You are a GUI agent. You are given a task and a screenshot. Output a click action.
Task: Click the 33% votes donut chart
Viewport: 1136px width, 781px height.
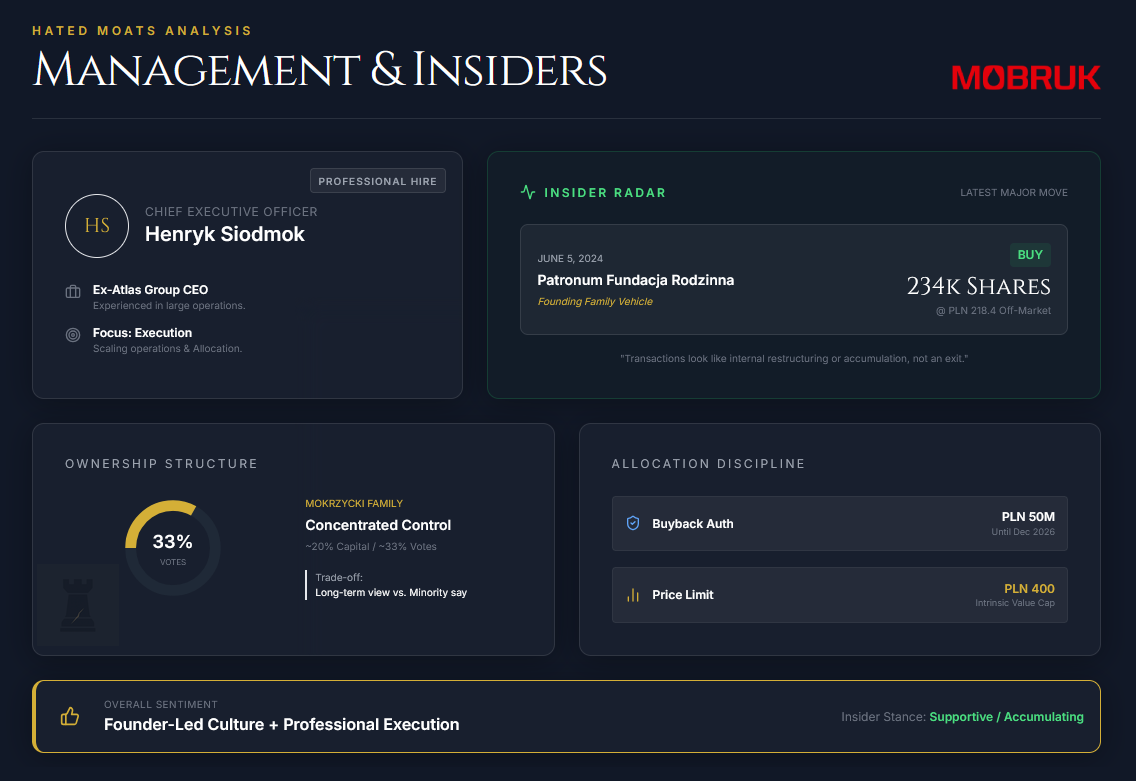(x=172, y=548)
